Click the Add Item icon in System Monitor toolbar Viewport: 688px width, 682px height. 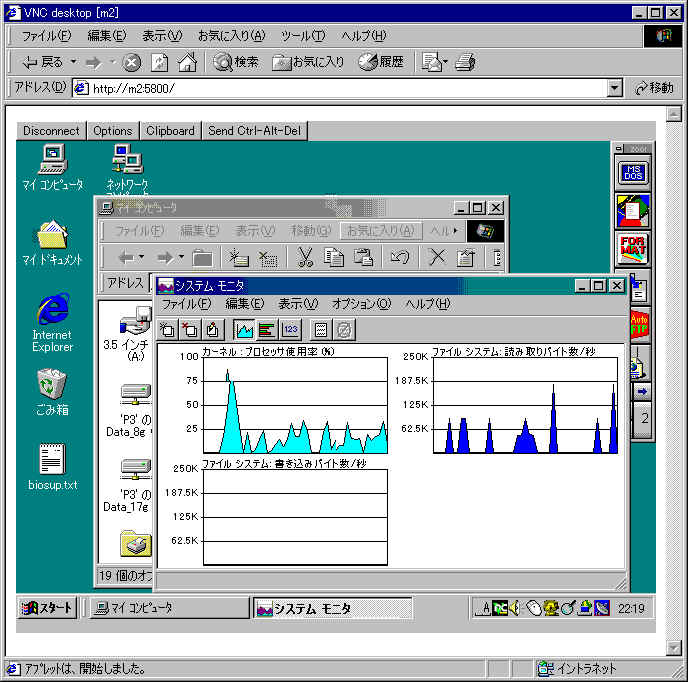[167, 329]
